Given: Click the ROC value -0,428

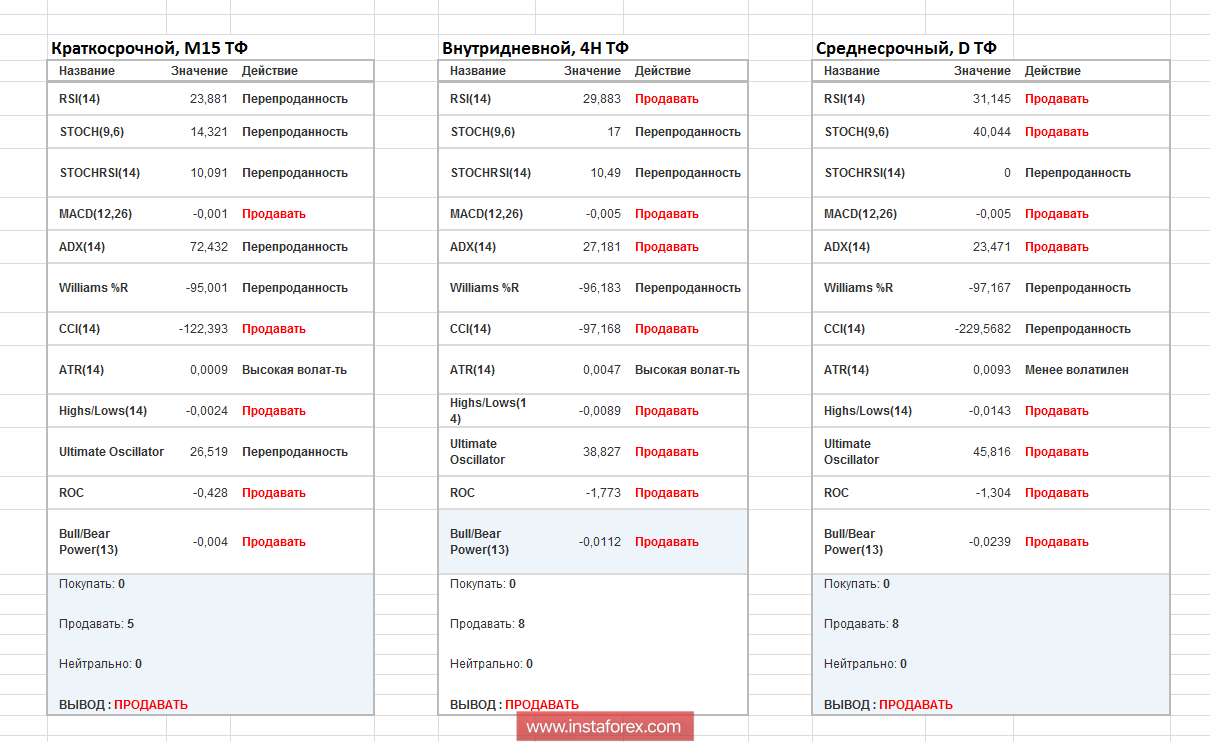Looking at the screenshot, I should [x=210, y=493].
